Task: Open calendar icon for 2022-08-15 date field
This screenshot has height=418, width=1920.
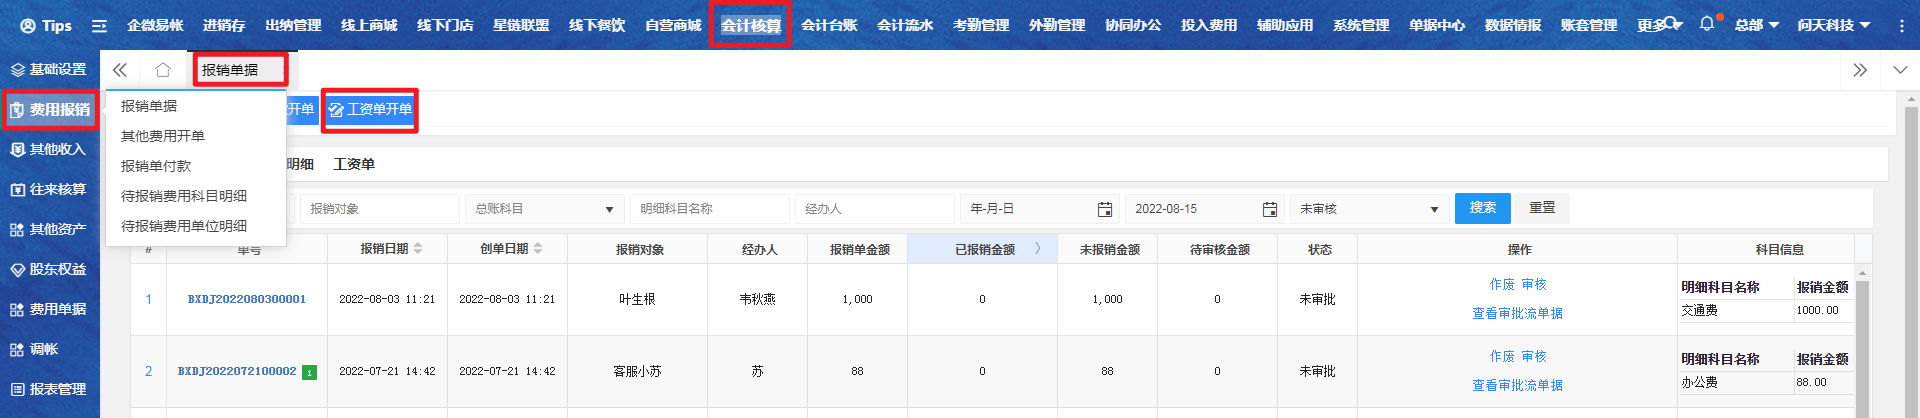Action: pos(1269,209)
